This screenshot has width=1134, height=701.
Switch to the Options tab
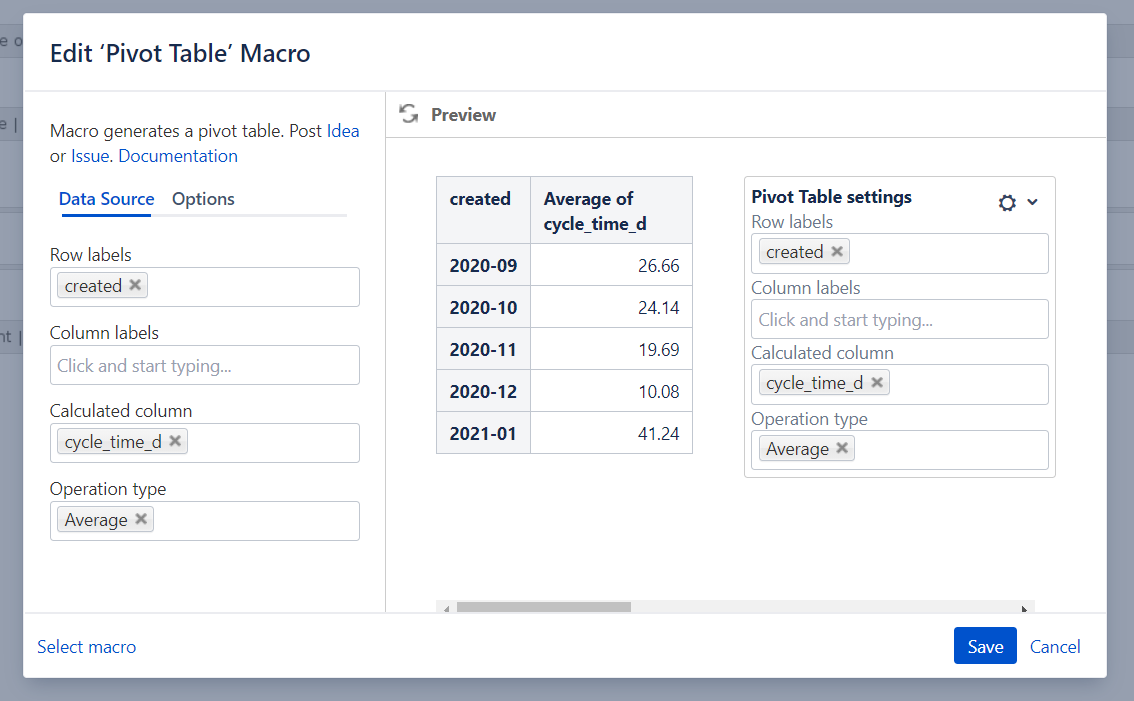tap(203, 199)
